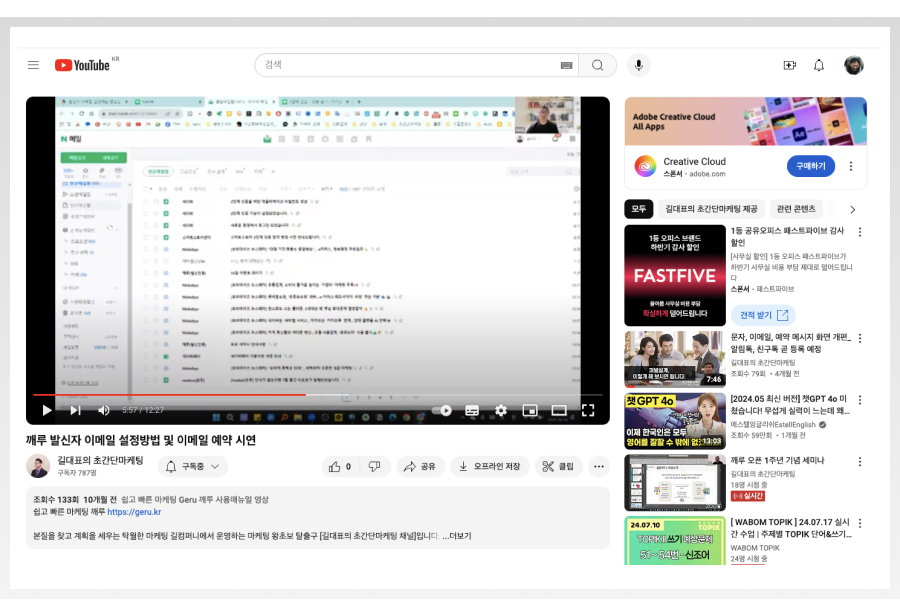Click the search magnifier button
900x608 pixels.
(x=598, y=65)
